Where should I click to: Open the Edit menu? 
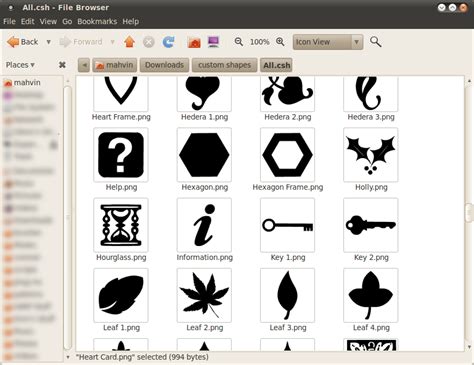point(28,22)
